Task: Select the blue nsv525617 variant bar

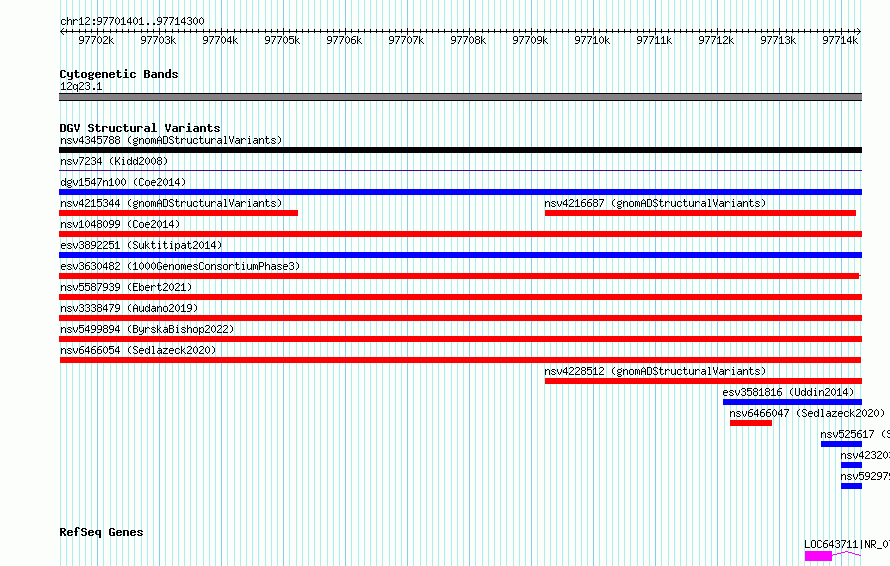Action: coord(841,444)
